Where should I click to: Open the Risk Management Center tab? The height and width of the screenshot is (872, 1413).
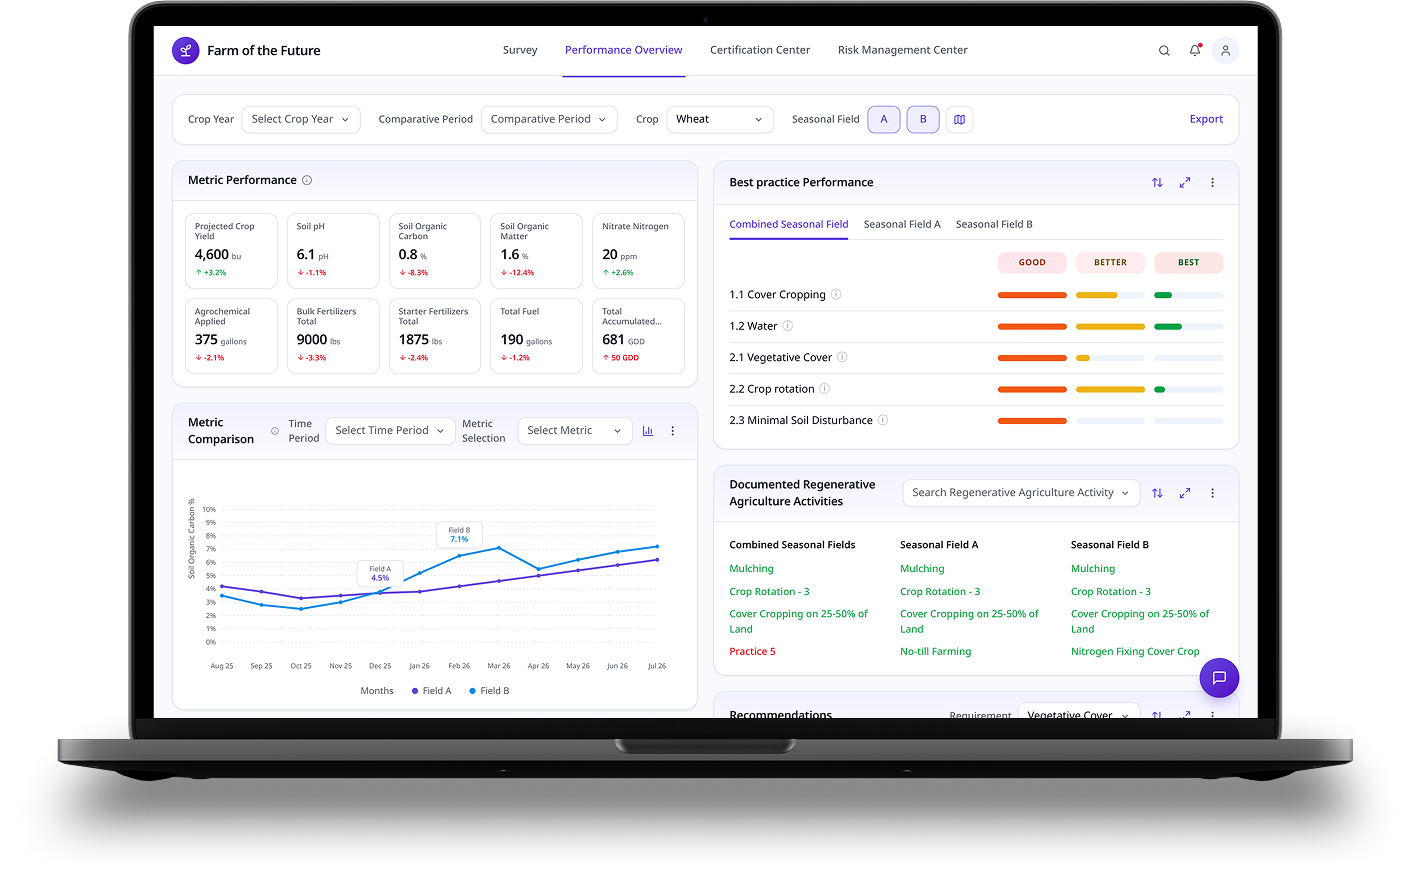(x=903, y=50)
